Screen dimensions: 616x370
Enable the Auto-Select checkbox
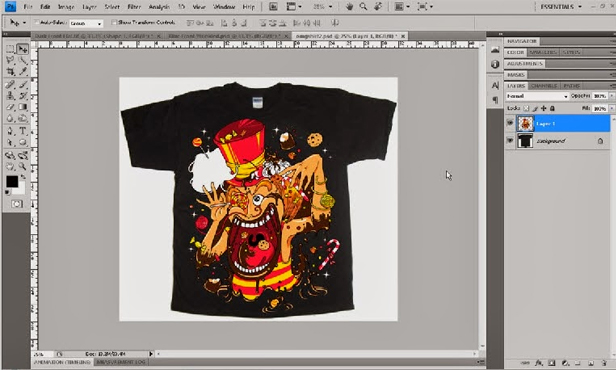pyautogui.click(x=37, y=23)
